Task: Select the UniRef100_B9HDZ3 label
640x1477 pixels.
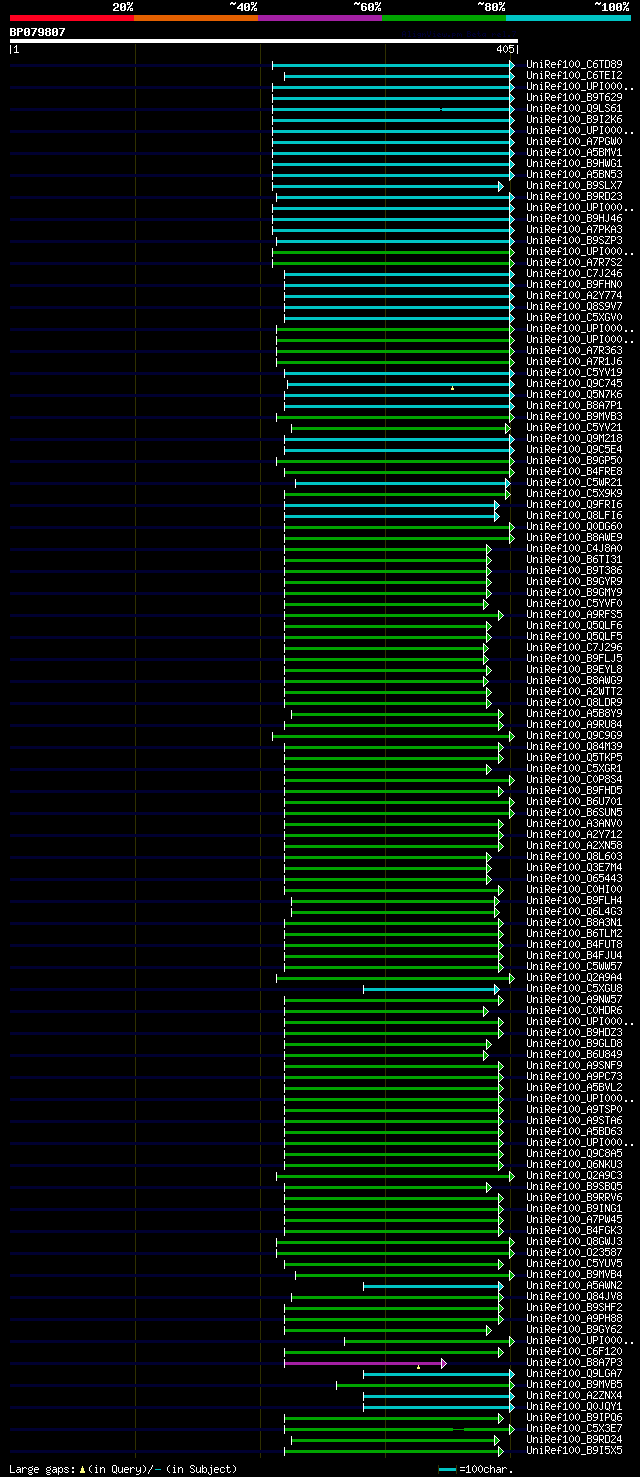Action: pyautogui.click(x=573, y=1032)
